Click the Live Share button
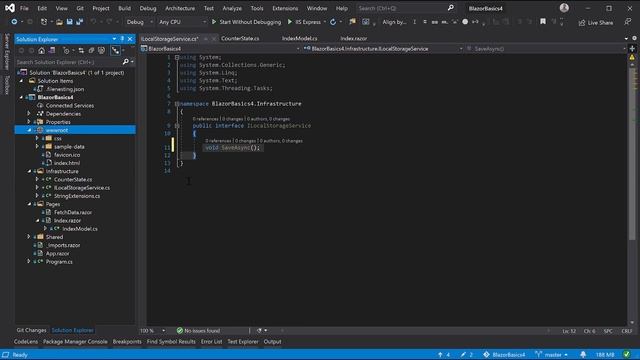The height and width of the screenshot is (360, 640). pyautogui.click(x=596, y=22)
